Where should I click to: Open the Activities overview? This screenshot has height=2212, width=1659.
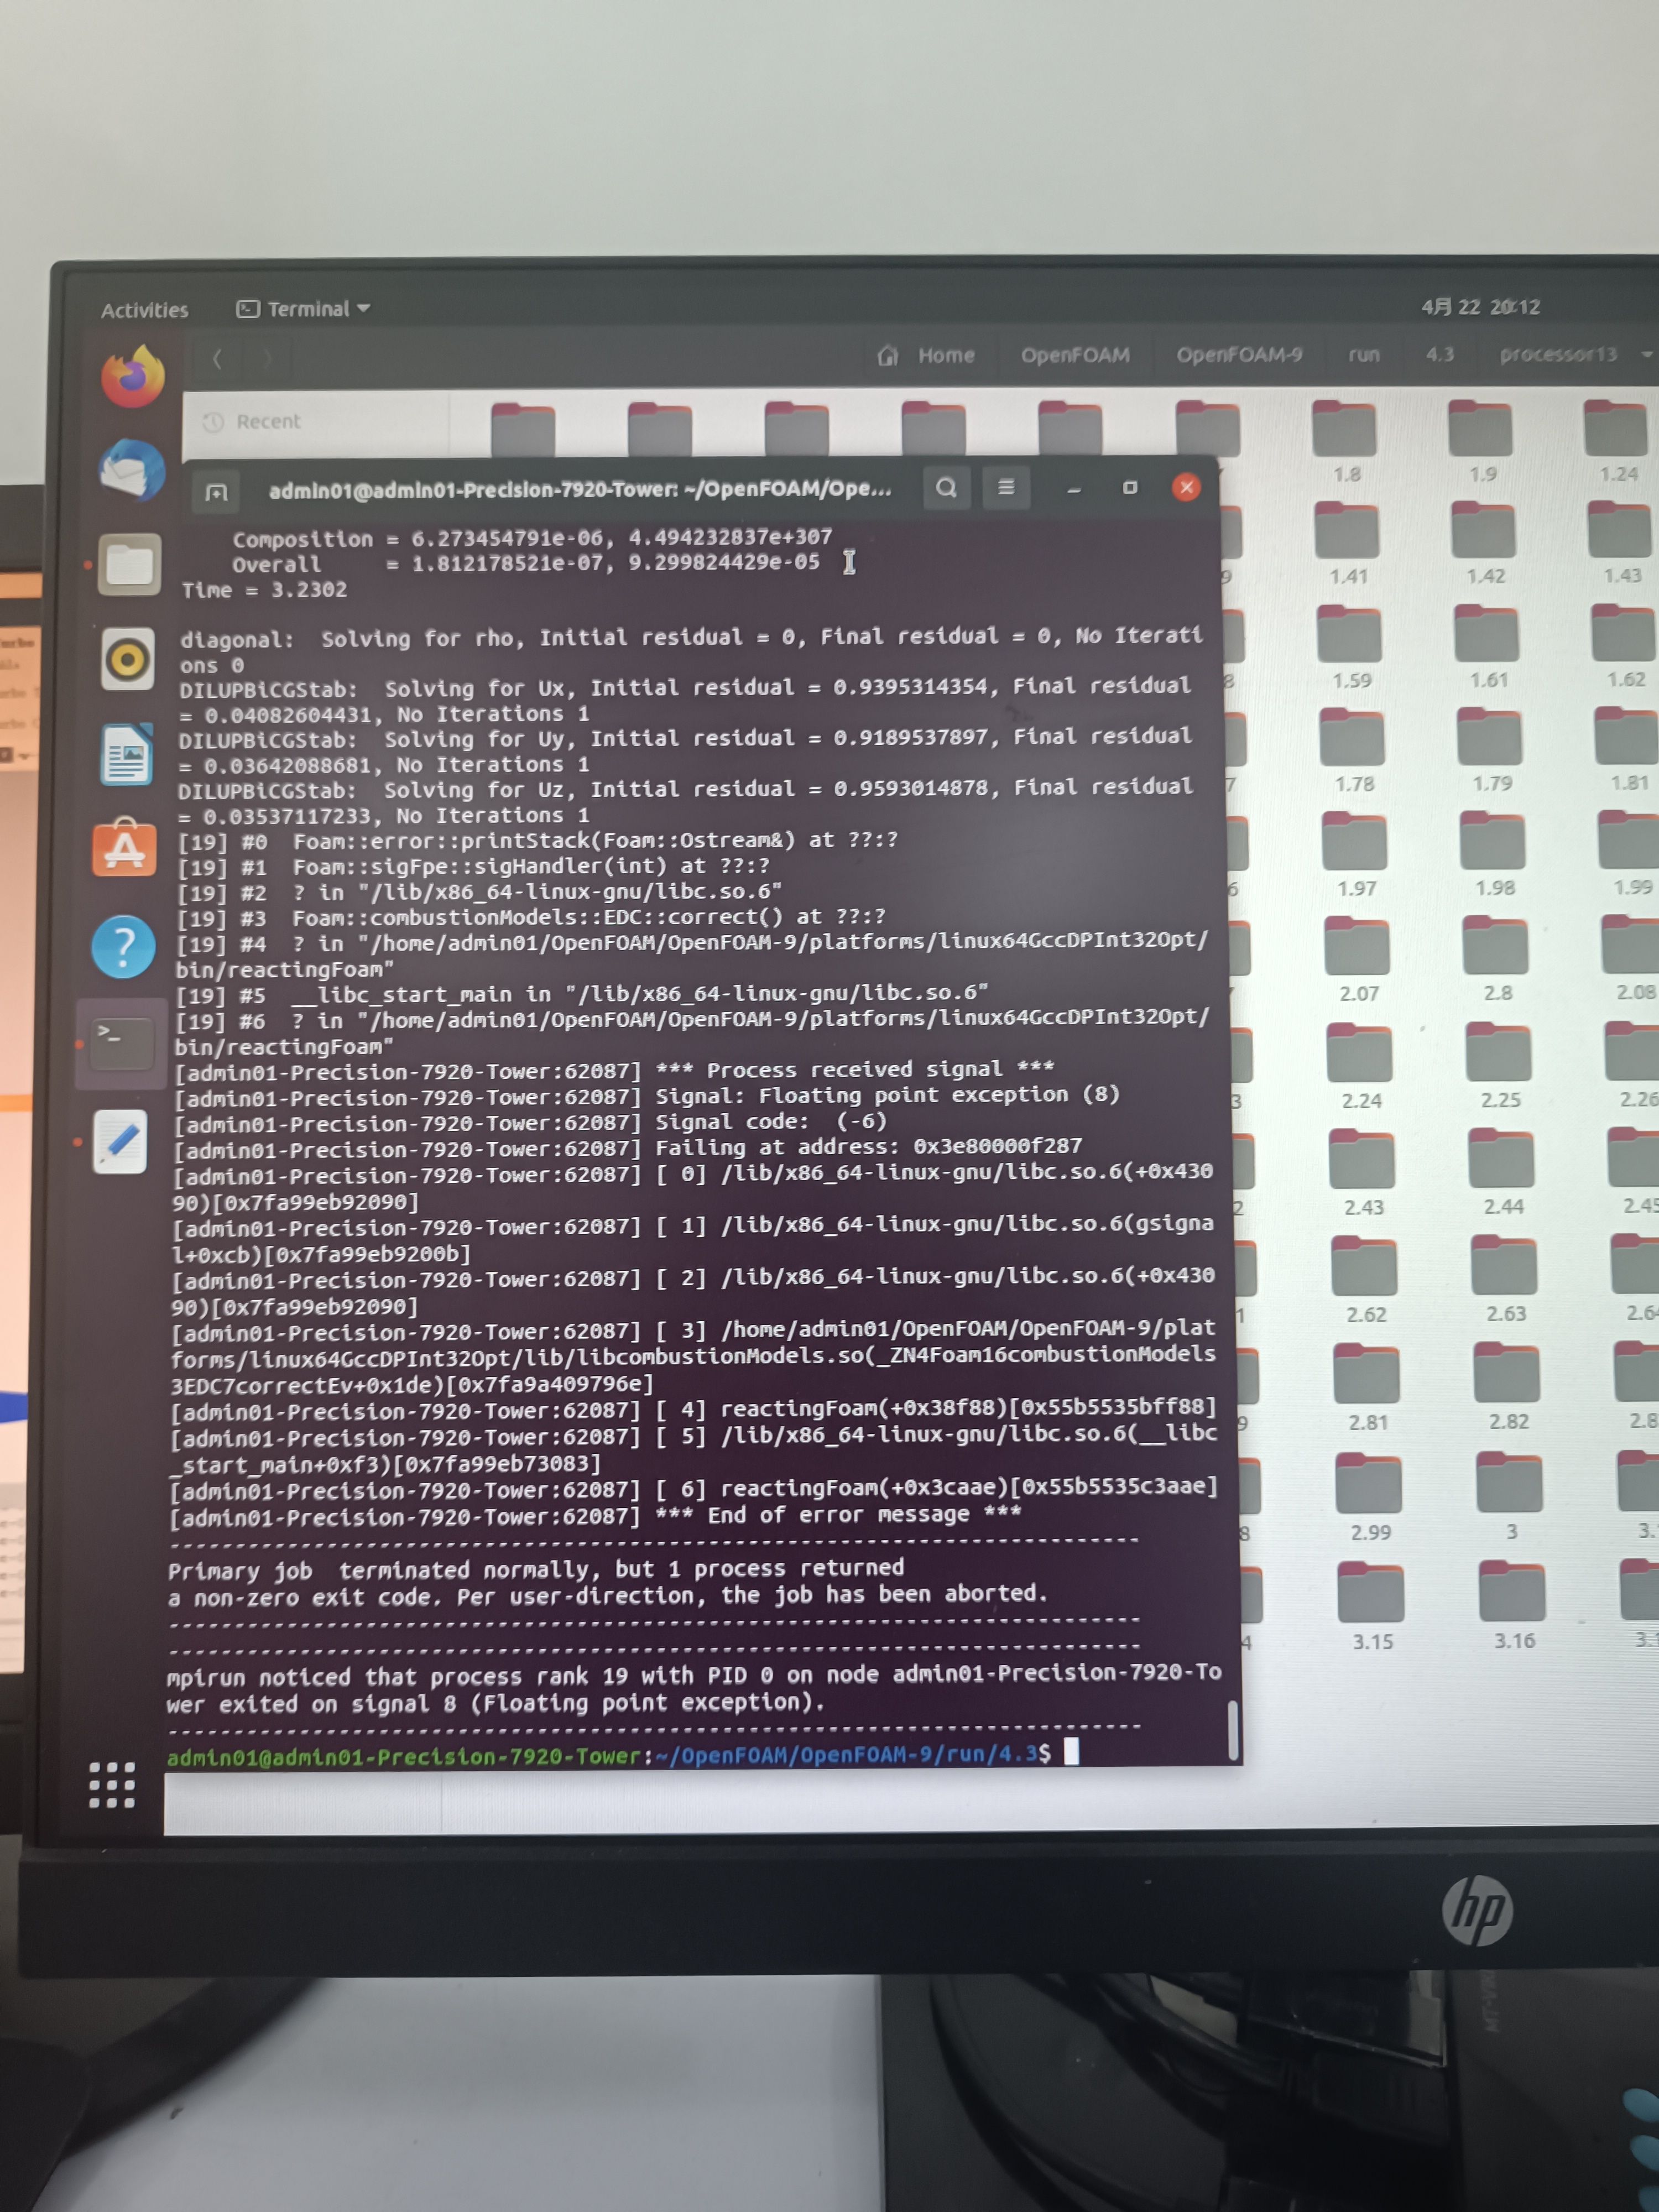[x=144, y=310]
